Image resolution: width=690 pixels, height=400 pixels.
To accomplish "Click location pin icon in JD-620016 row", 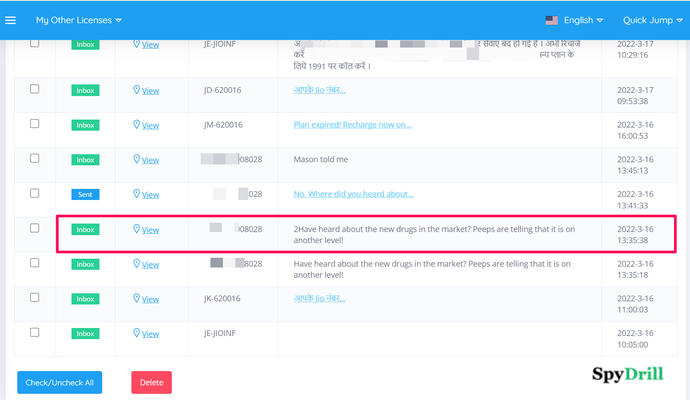I will pyautogui.click(x=137, y=90).
